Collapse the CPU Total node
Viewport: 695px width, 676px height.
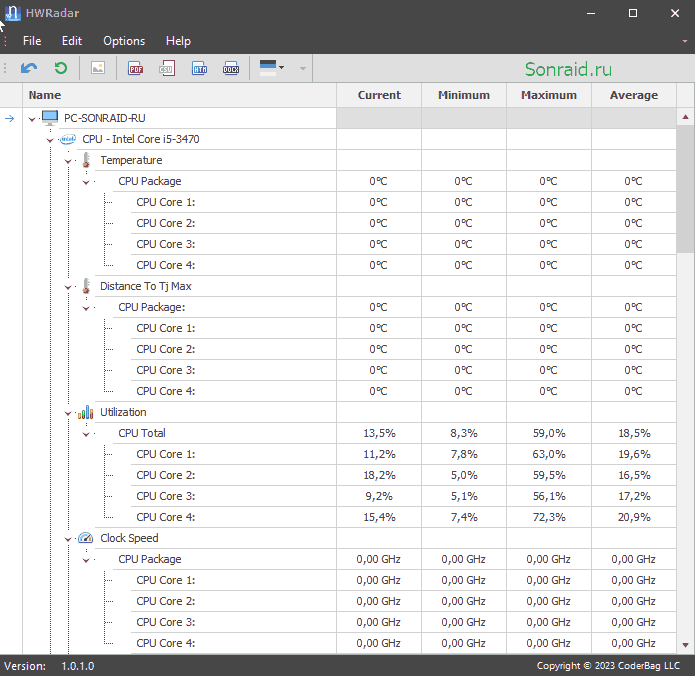coord(86,434)
